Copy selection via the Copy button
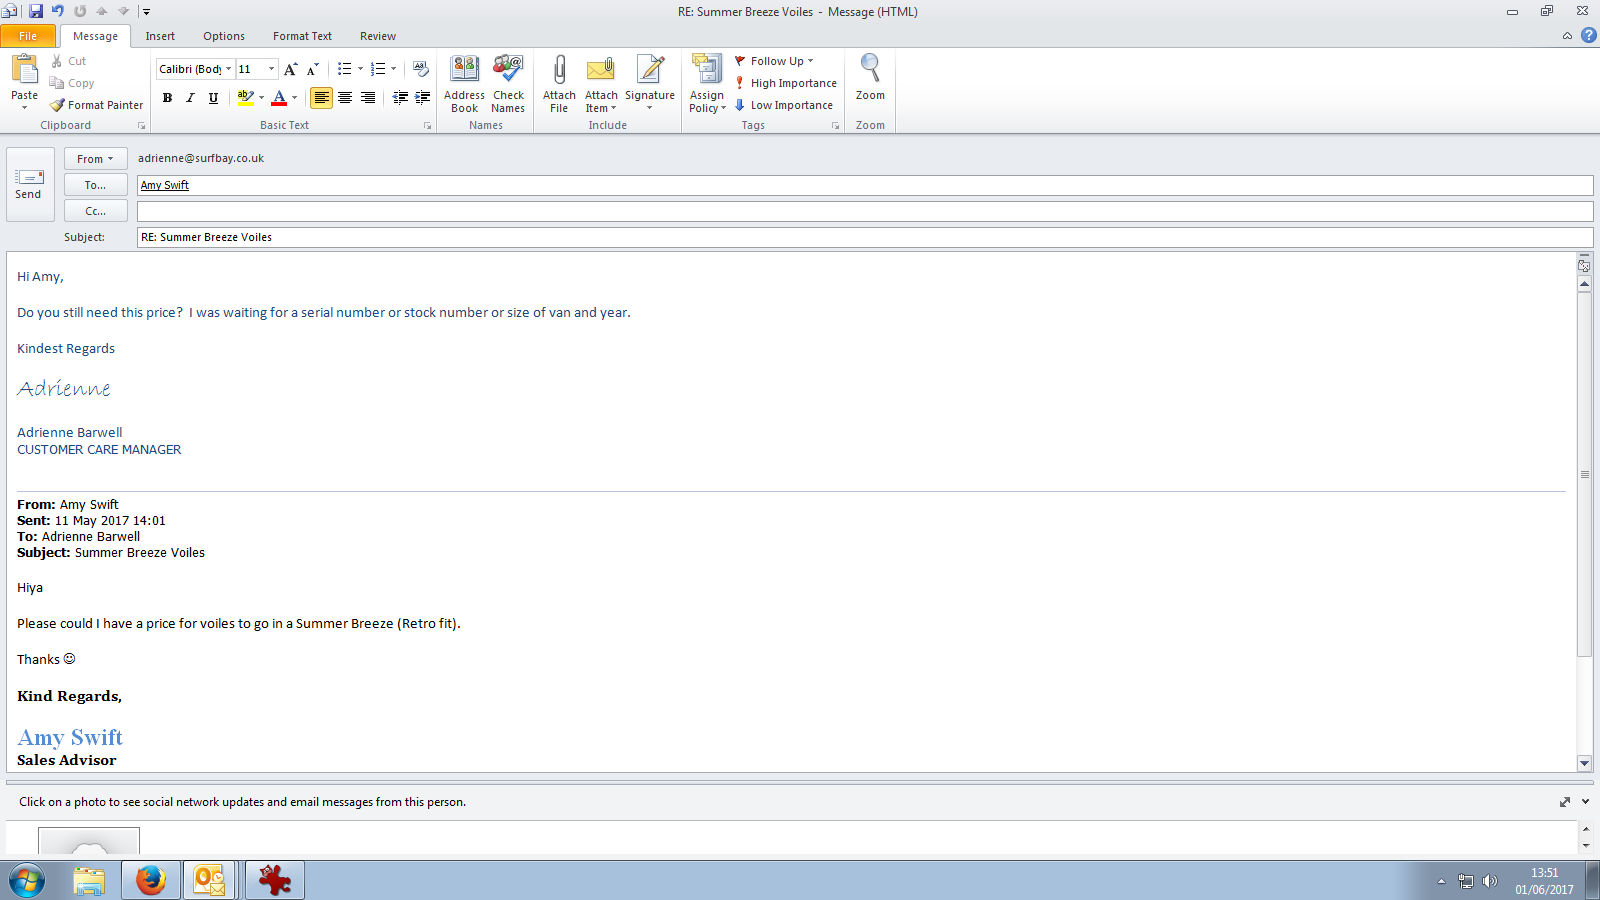Screen dimensions: 1600x900 [x=72, y=83]
